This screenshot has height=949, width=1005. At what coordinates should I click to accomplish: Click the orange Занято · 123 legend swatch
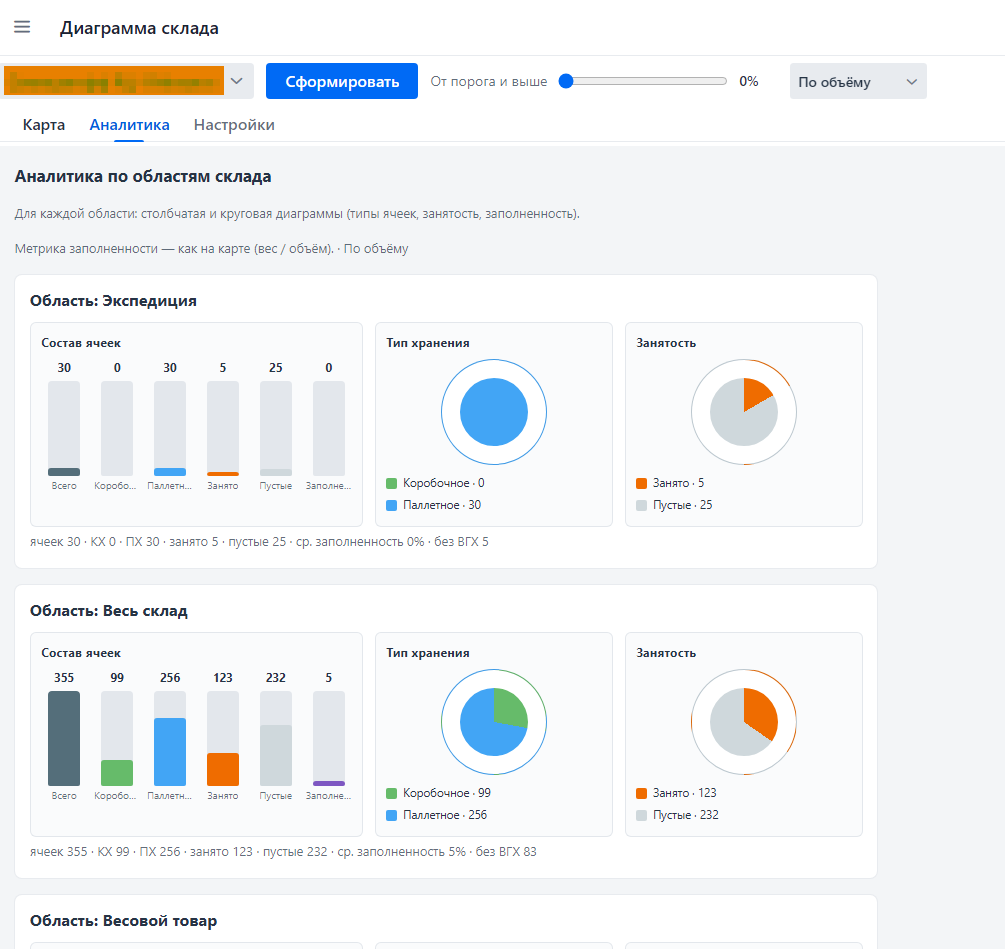[x=642, y=793]
